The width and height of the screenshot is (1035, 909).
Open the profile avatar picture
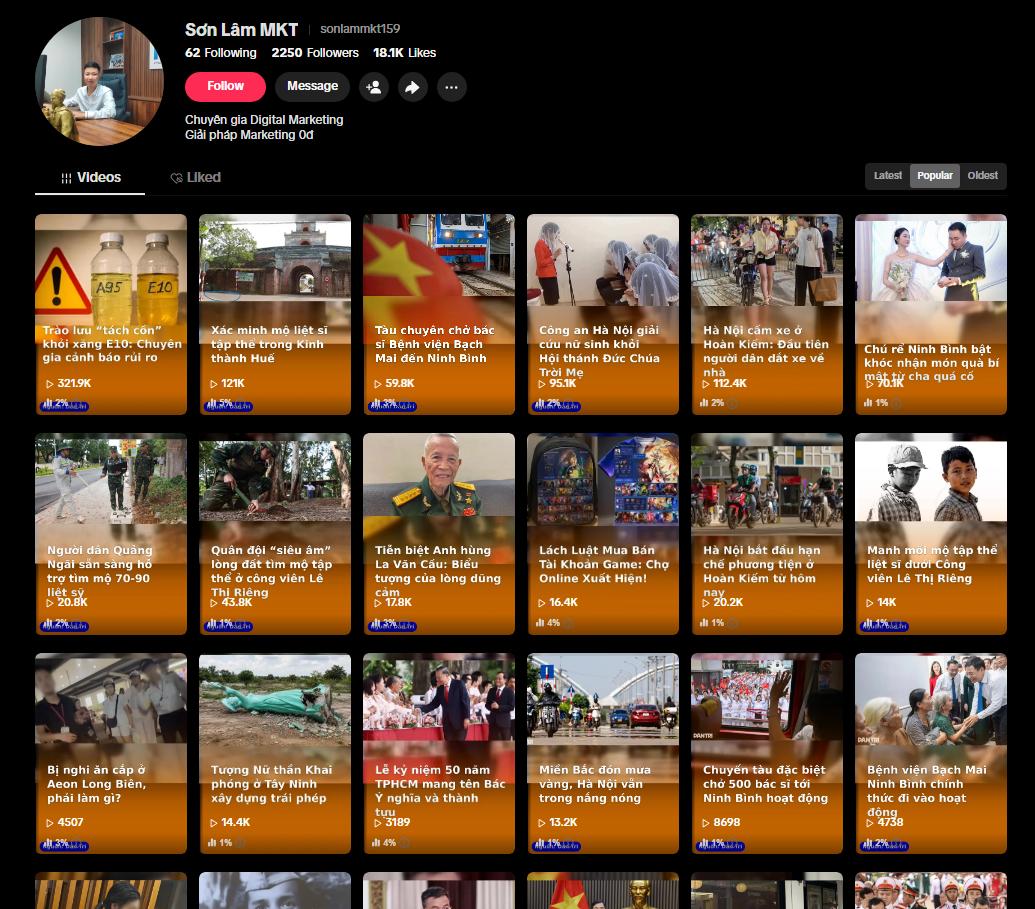click(99, 81)
